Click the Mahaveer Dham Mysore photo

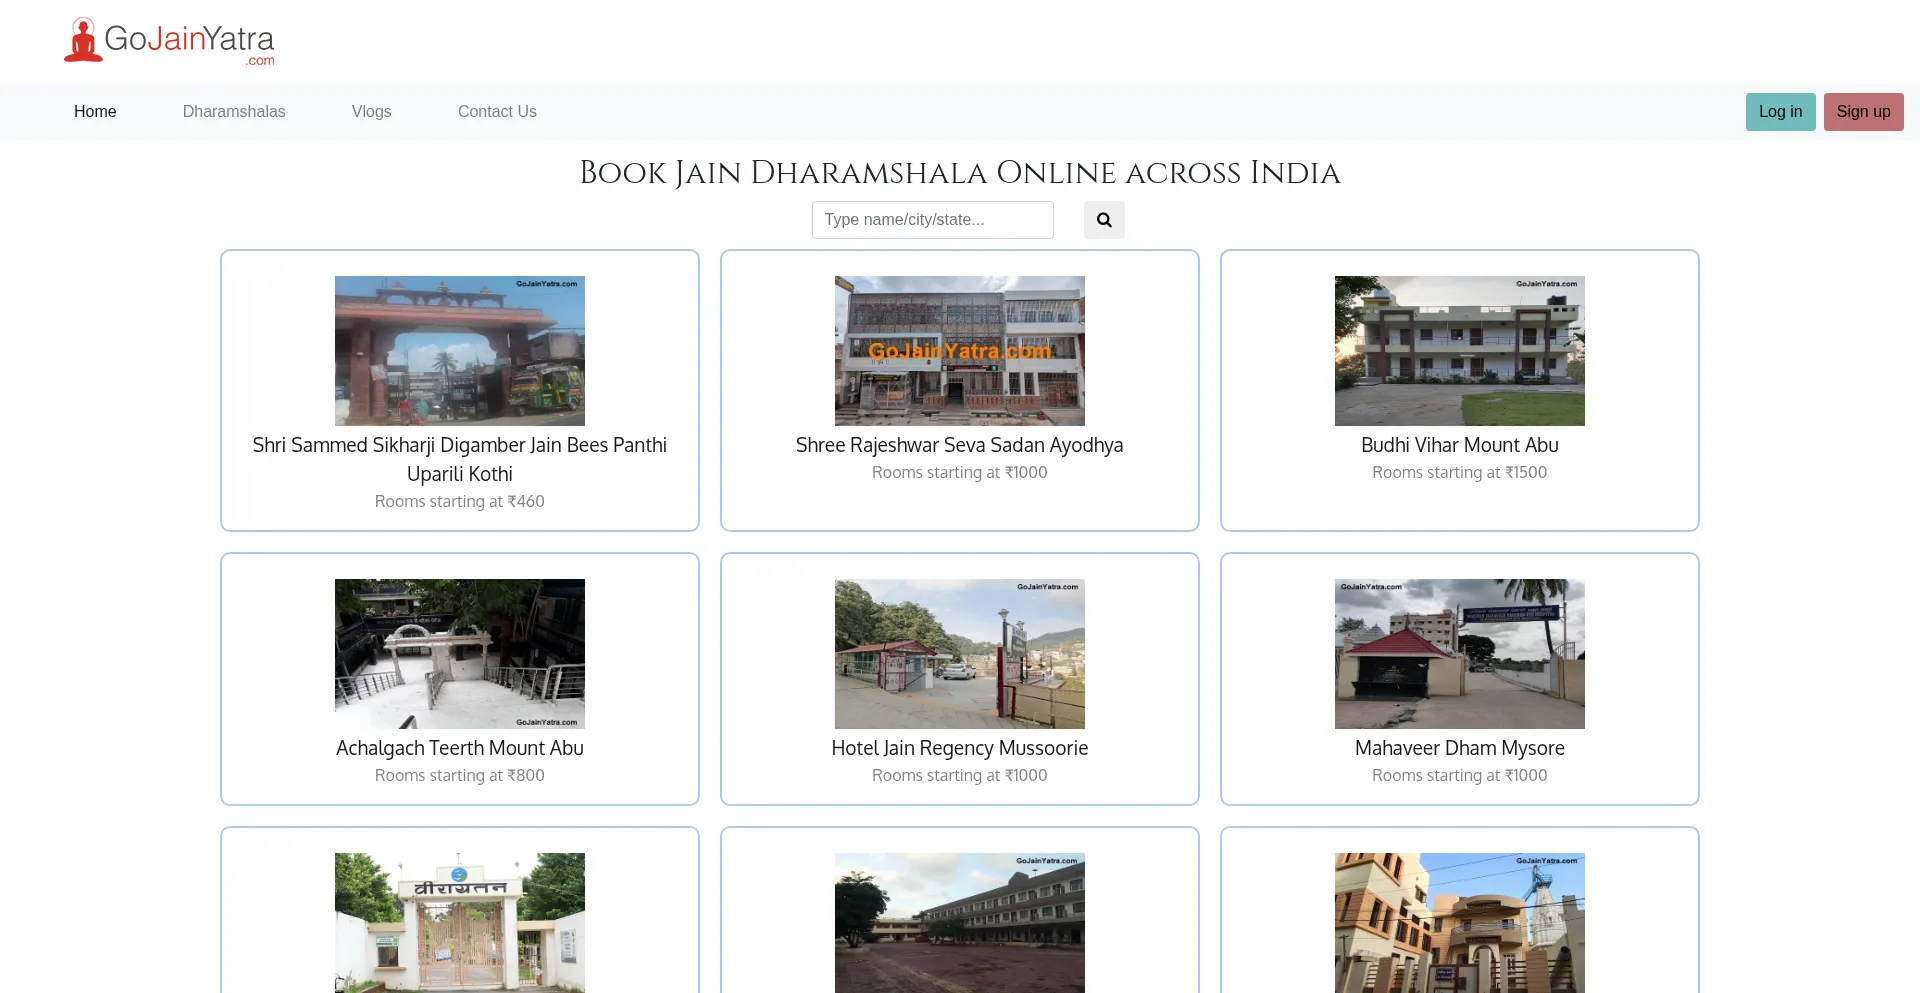point(1459,653)
